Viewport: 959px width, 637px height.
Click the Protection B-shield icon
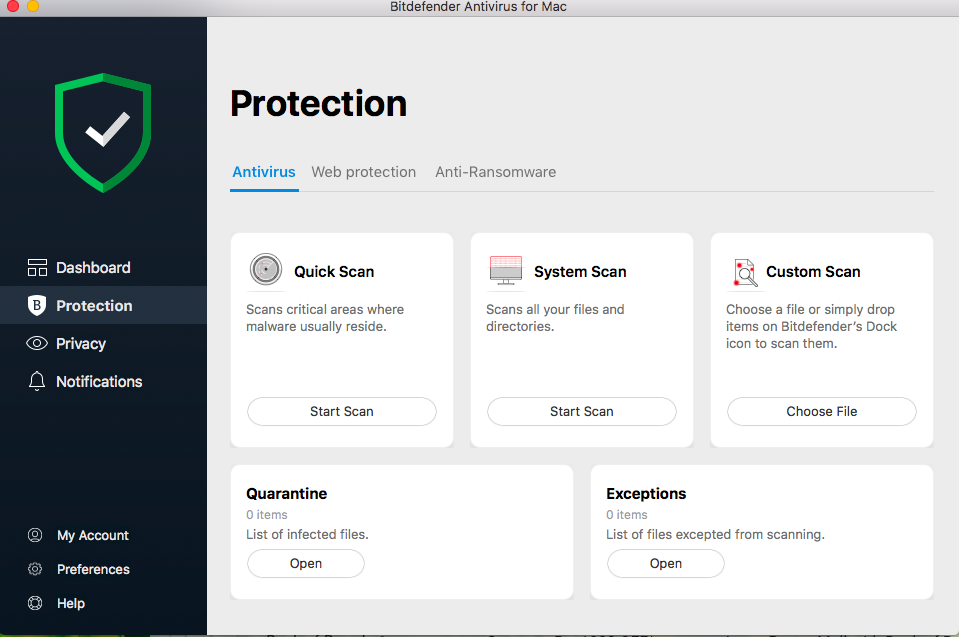click(x=37, y=305)
